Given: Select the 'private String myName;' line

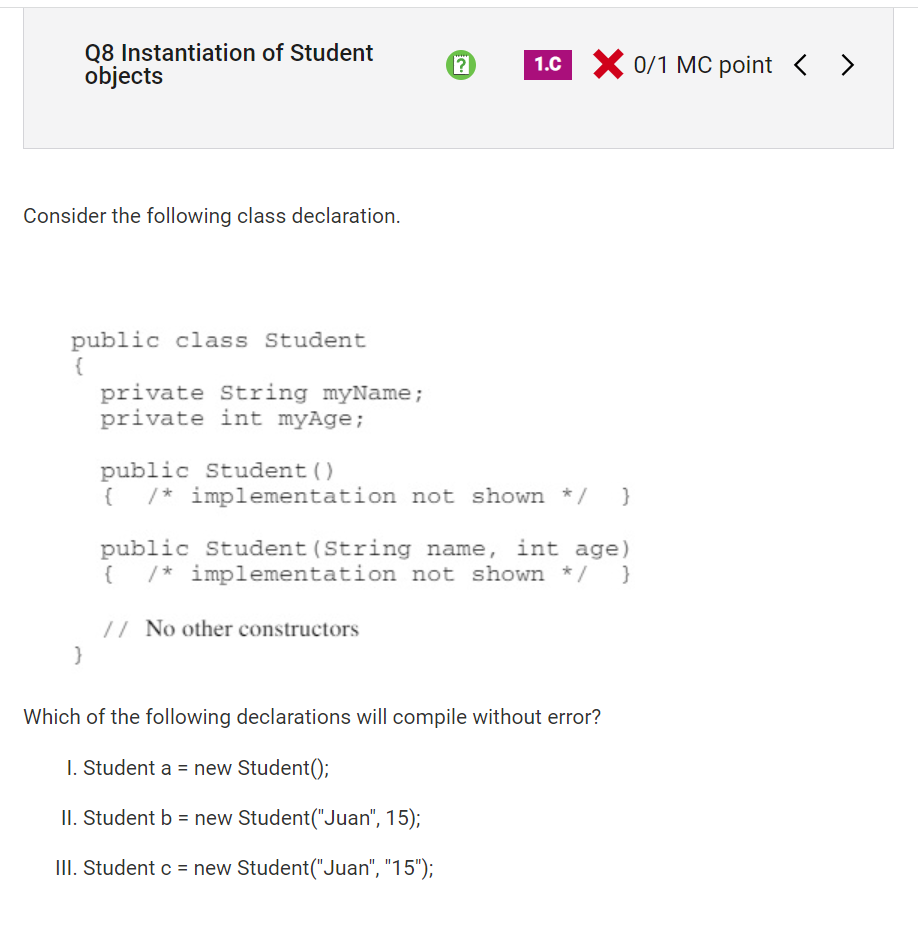Looking at the screenshot, I should [x=261, y=393].
